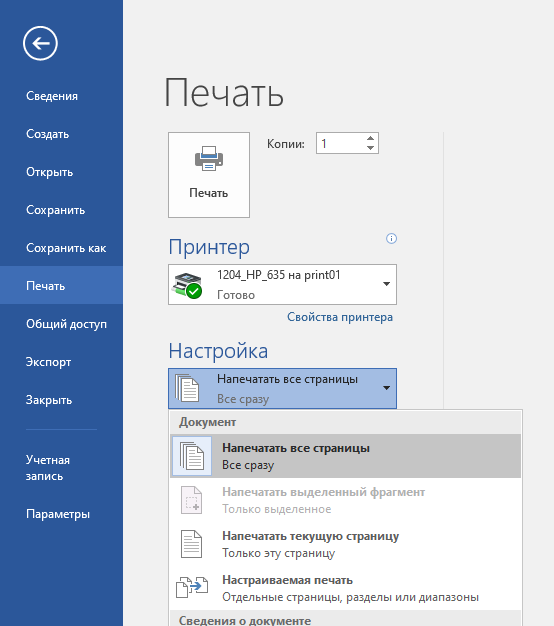Click the Напечатать выделенный фрагмент icon
Screen dimensions: 554x626
click(192, 500)
